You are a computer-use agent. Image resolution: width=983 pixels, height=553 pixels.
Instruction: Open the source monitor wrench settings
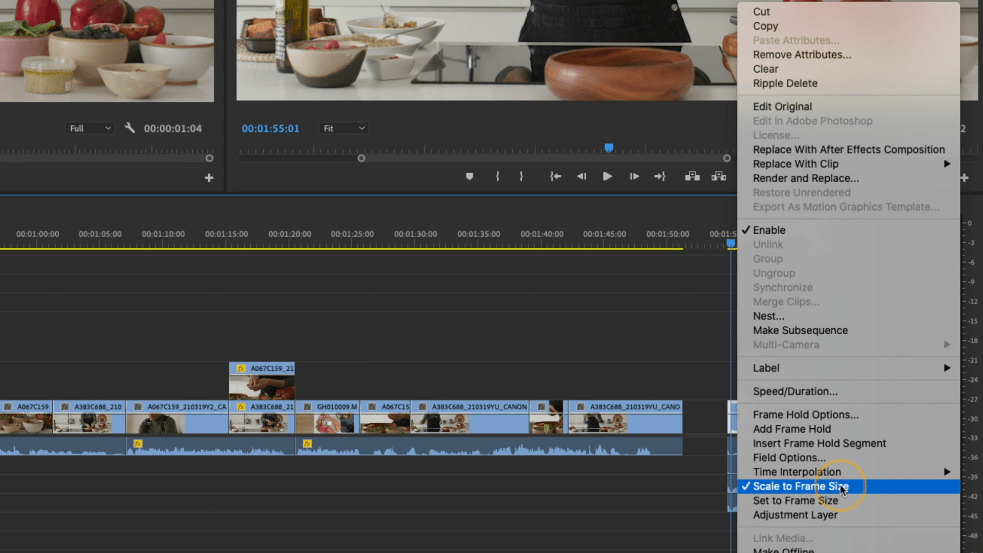pyautogui.click(x=130, y=128)
